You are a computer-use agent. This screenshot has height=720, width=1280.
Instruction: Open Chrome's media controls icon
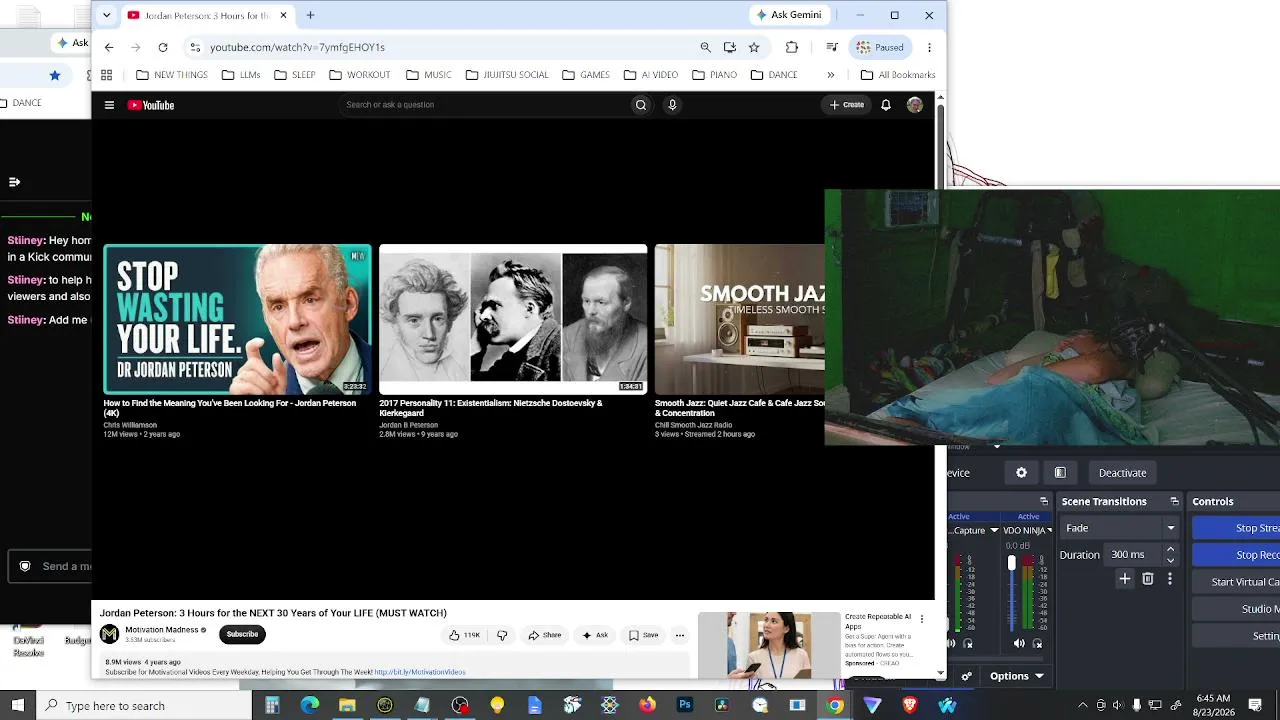(831, 47)
